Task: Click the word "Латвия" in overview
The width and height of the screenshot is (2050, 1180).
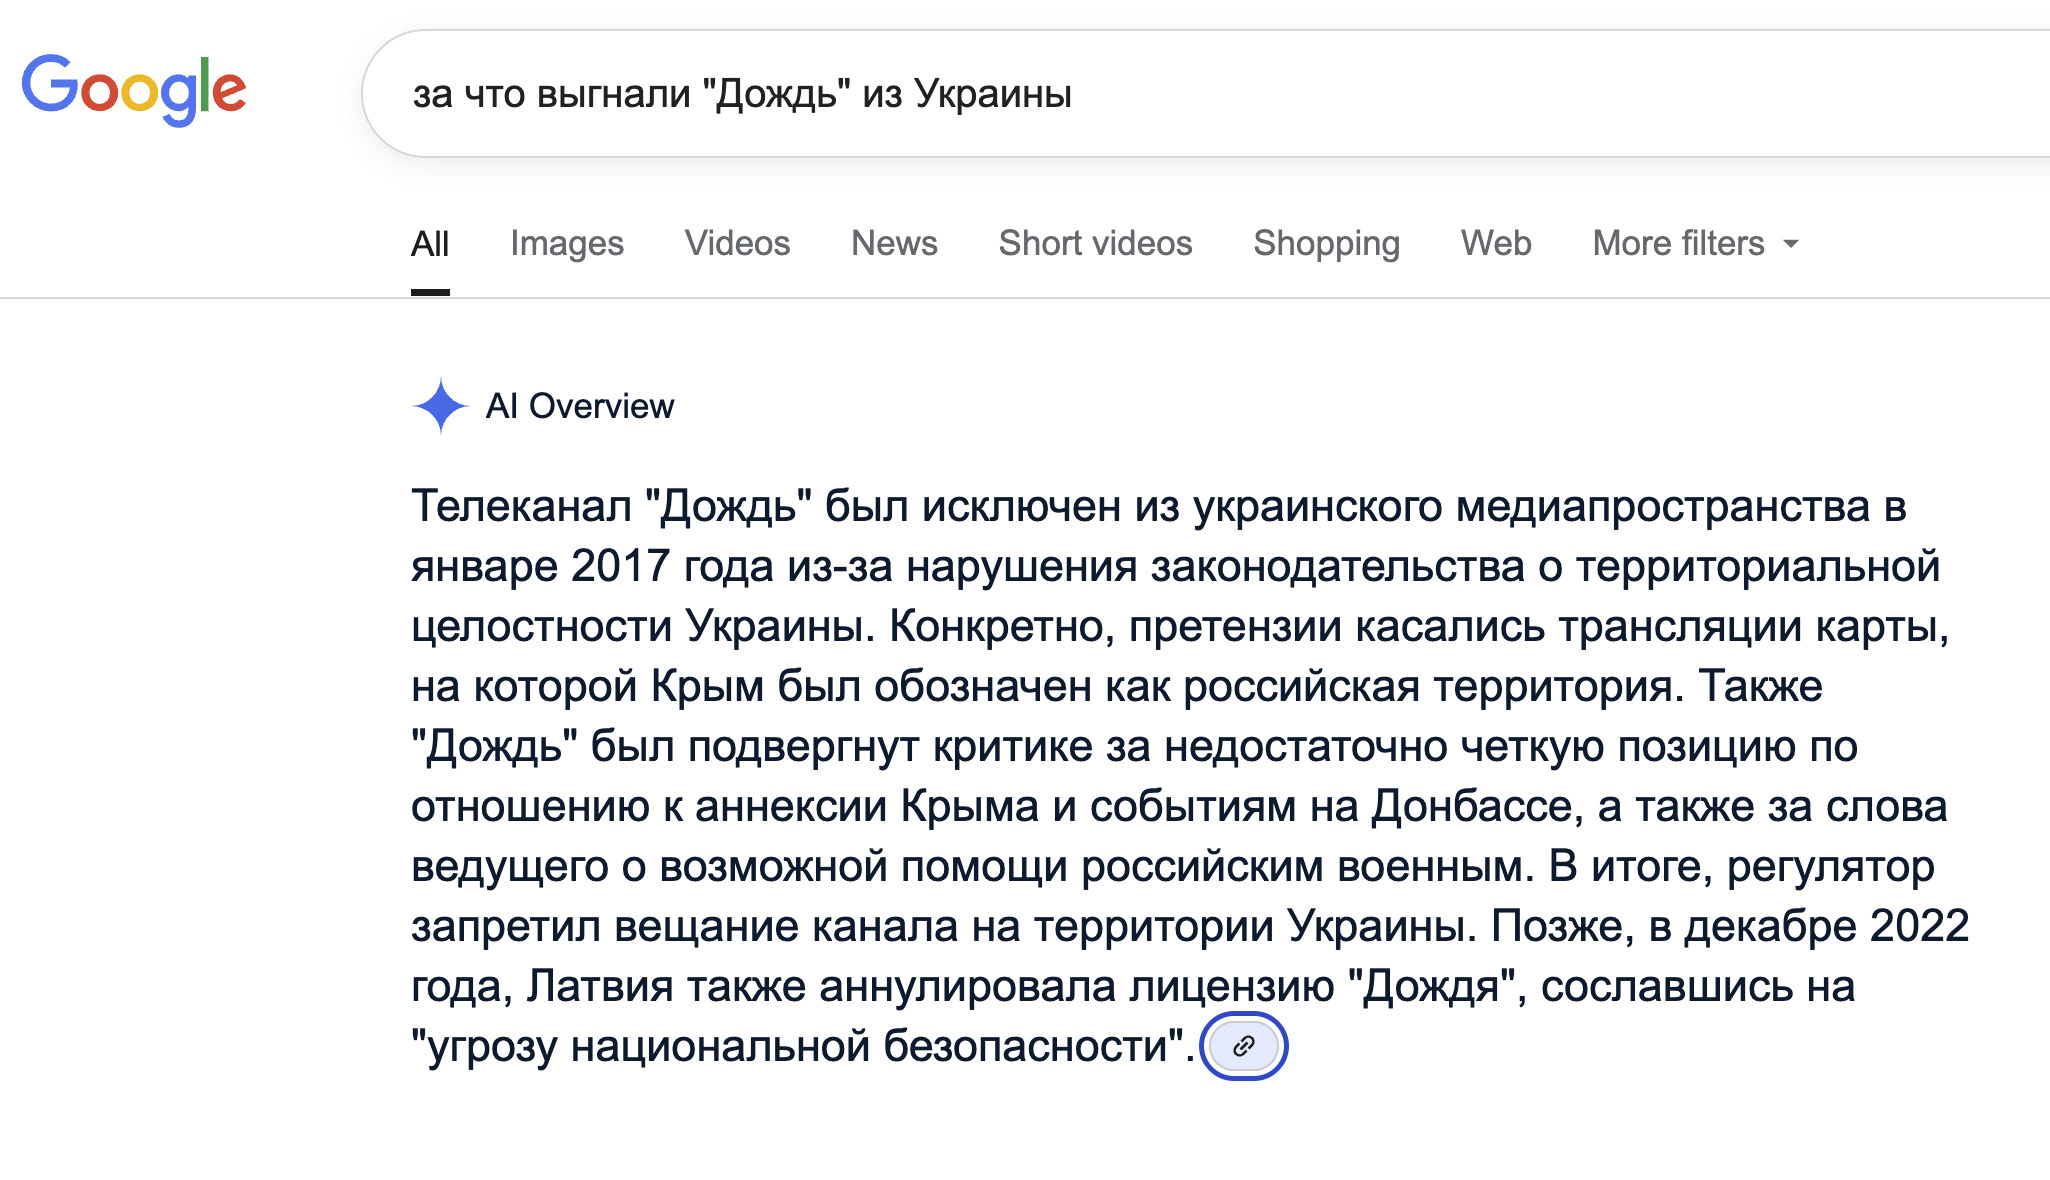Action: click(600, 986)
